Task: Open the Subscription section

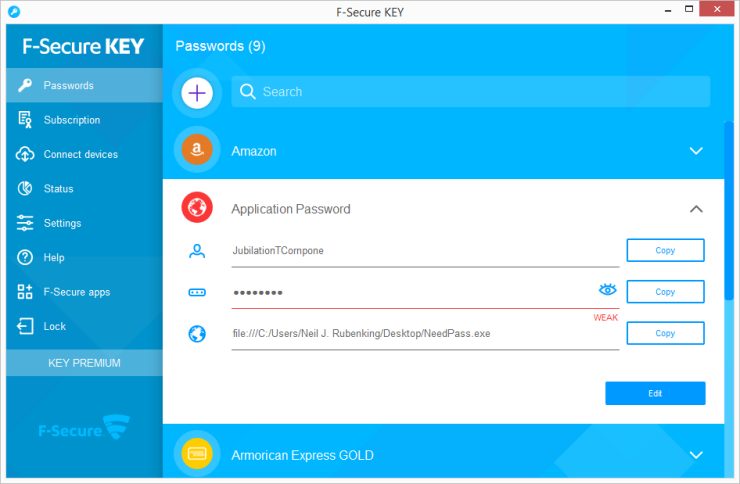Action: click(x=84, y=120)
